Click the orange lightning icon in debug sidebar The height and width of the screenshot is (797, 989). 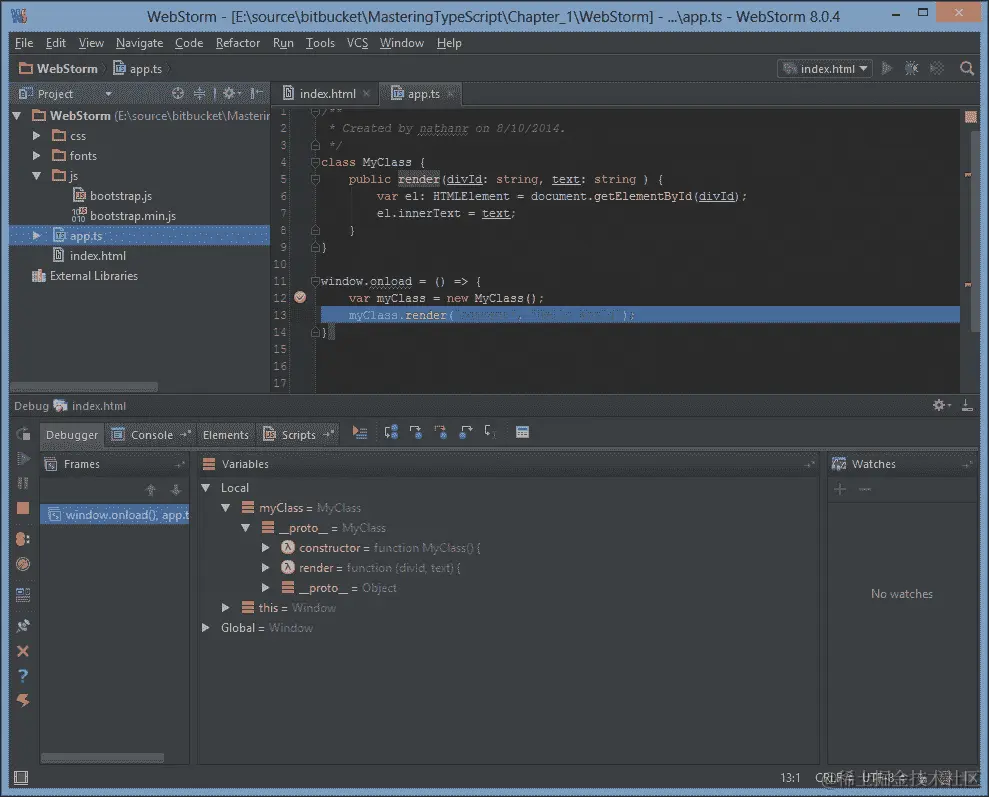[23, 701]
